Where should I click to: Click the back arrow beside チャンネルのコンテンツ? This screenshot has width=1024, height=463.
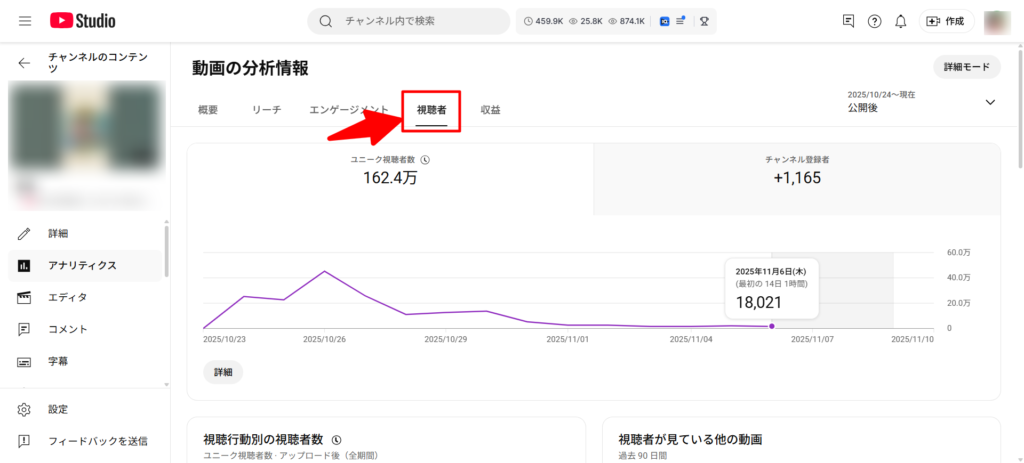pyautogui.click(x=25, y=63)
